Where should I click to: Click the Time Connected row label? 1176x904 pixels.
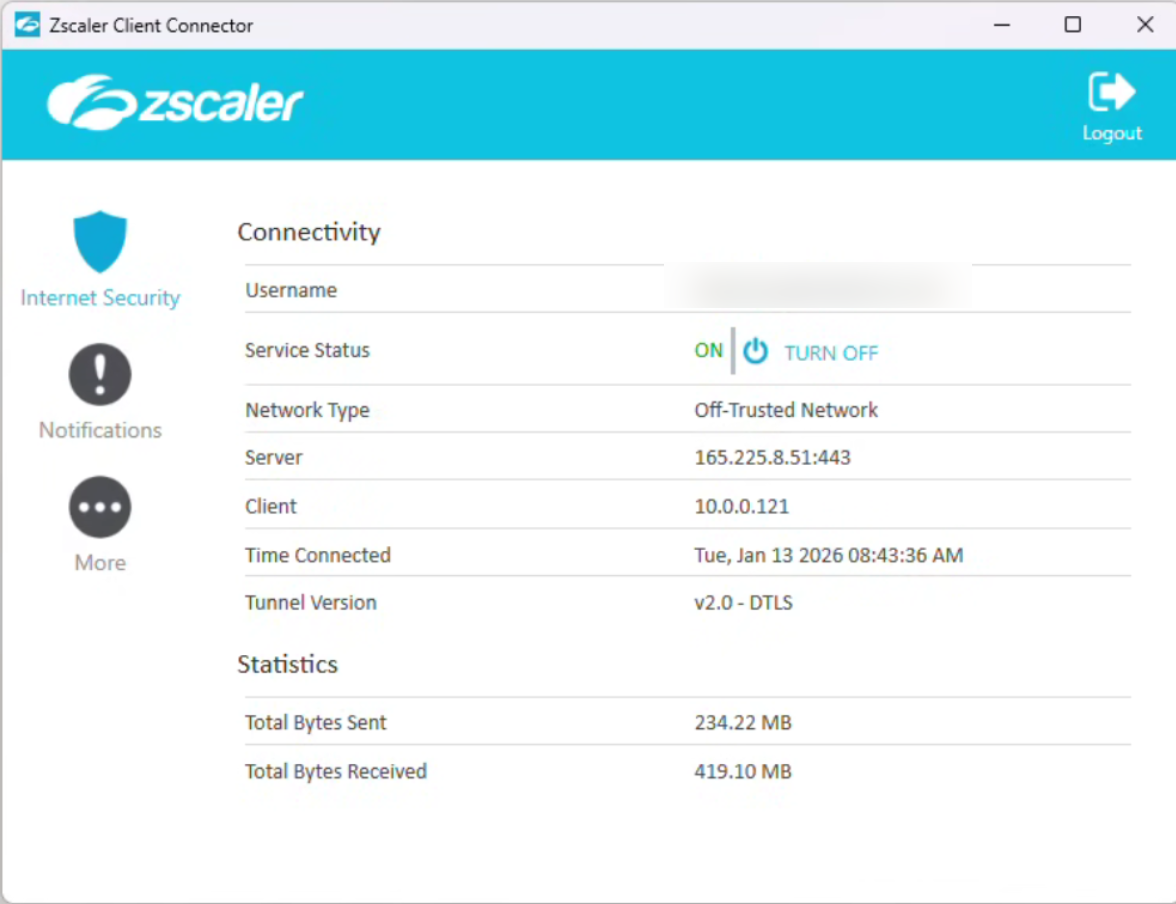point(318,555)
